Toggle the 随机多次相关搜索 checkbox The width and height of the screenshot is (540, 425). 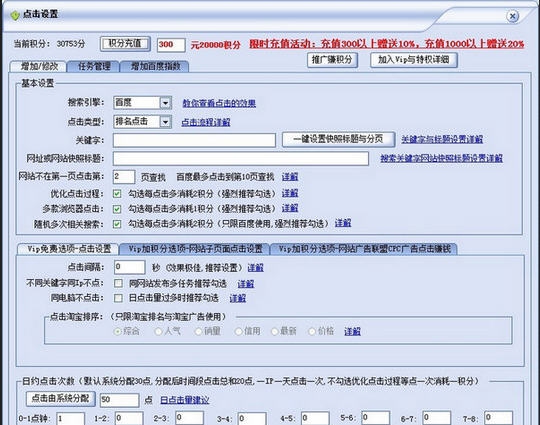117,224
